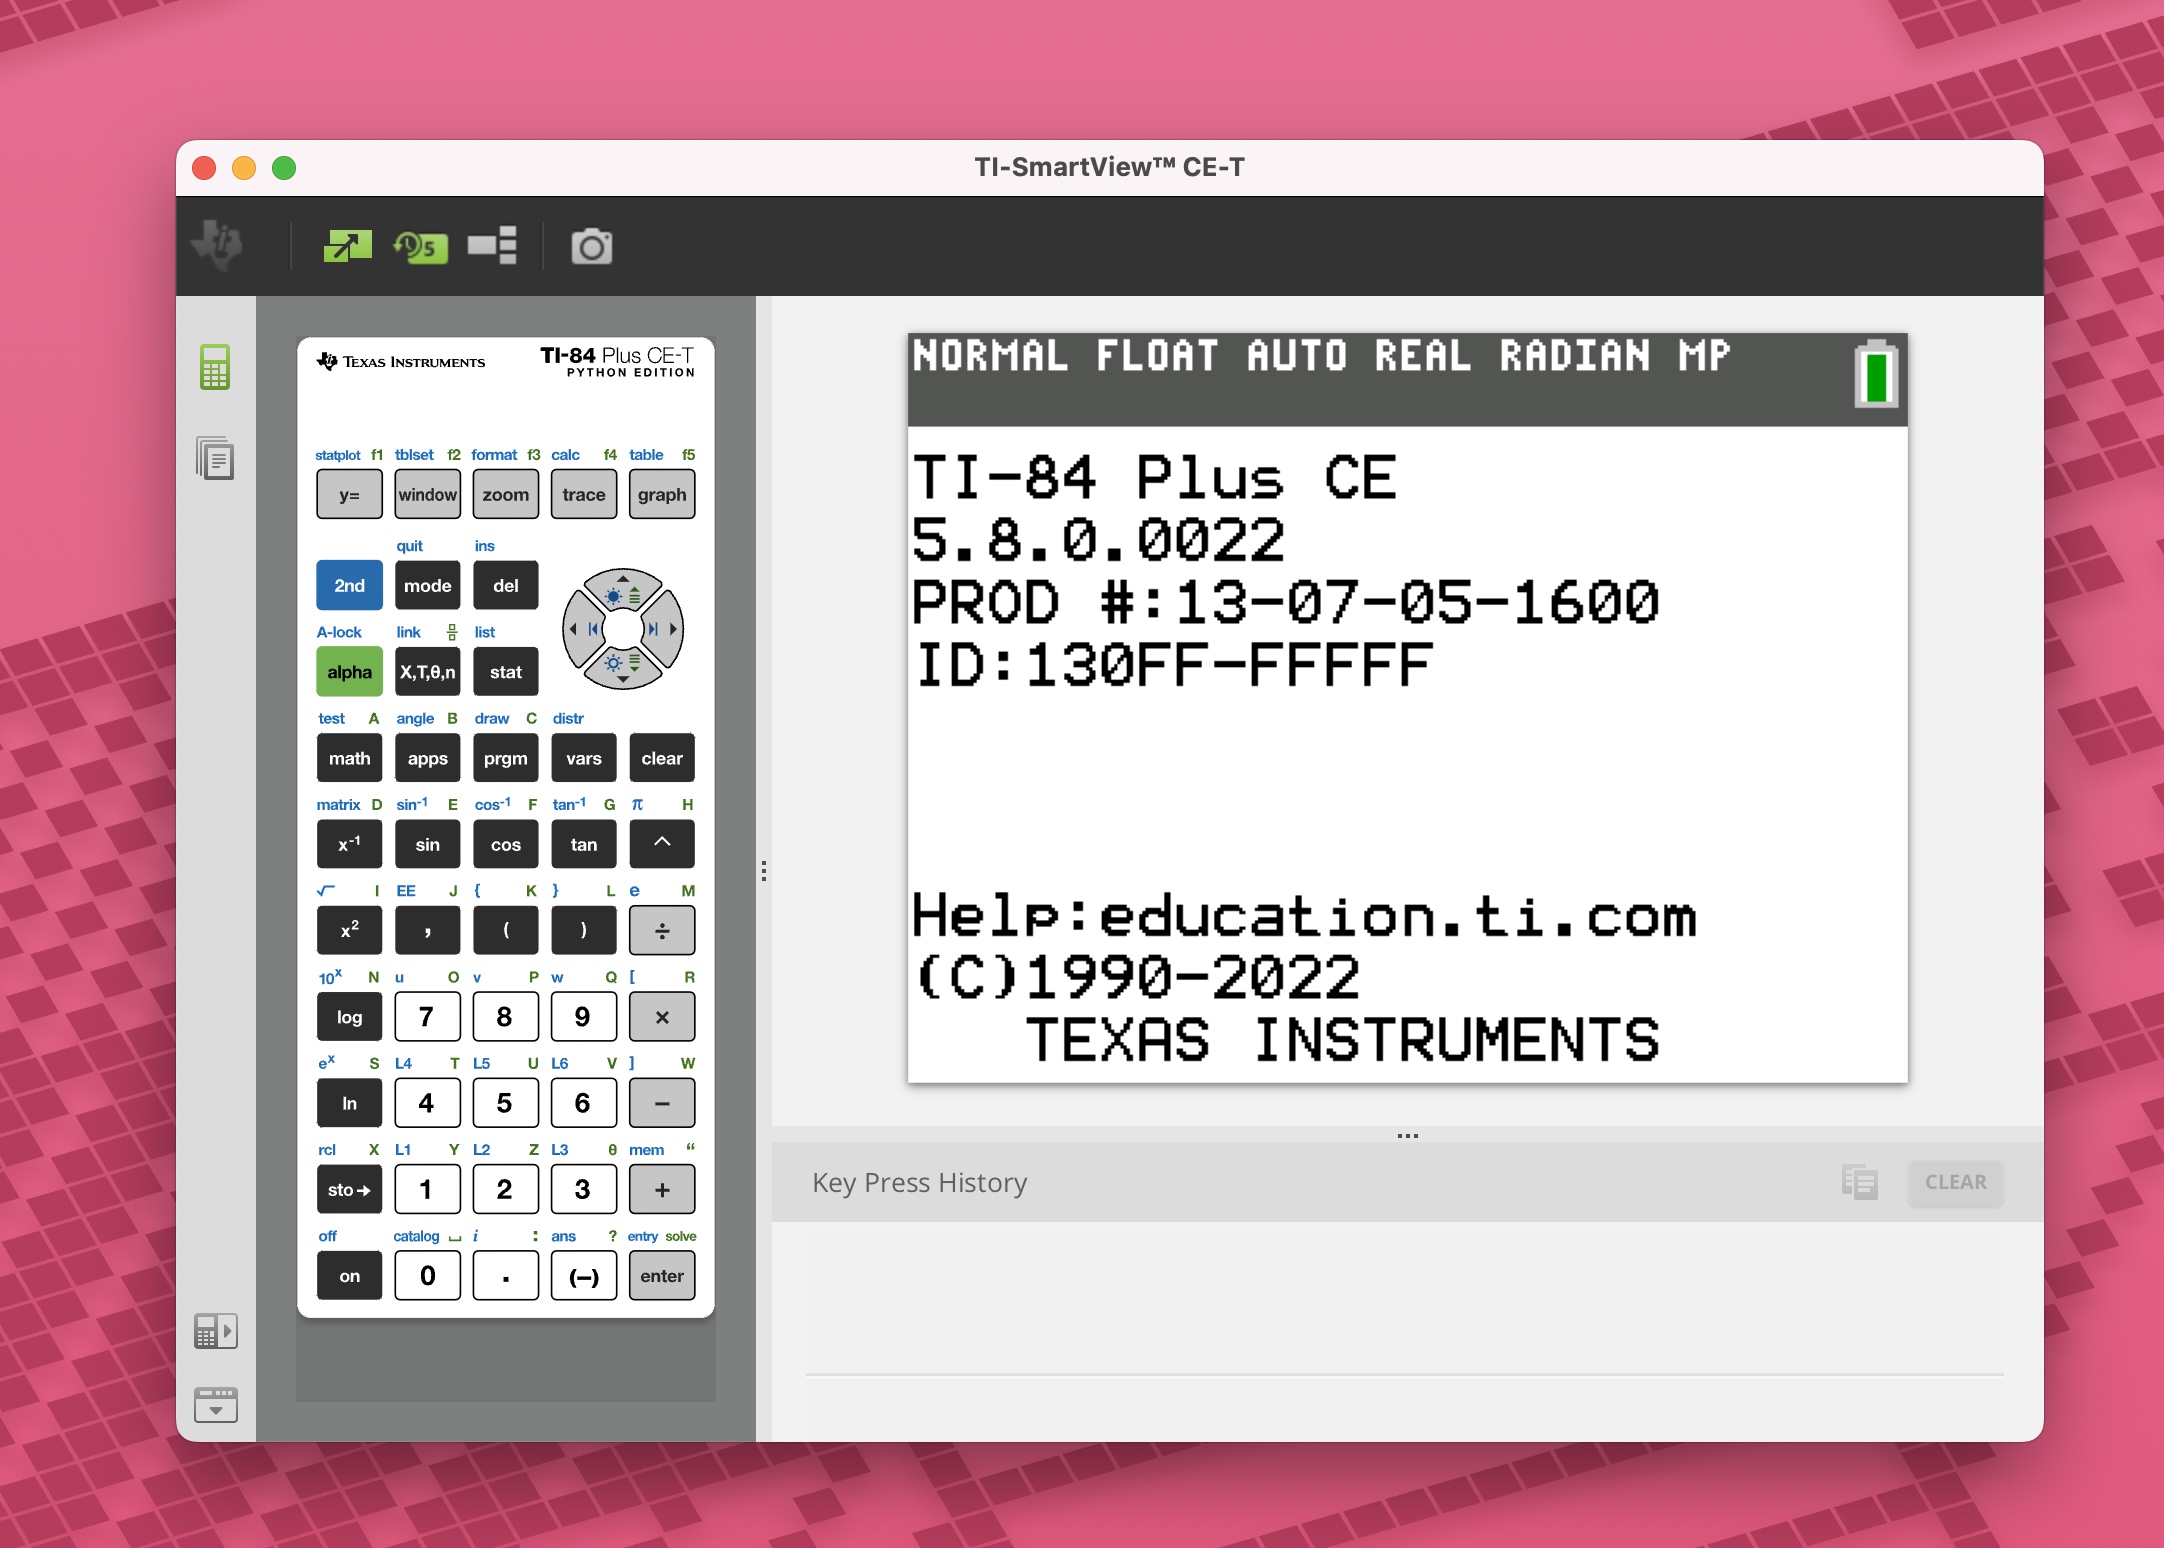Screen dimensions: 2164x1548
Task: Click the divide key
Action: tap(662, 930)
